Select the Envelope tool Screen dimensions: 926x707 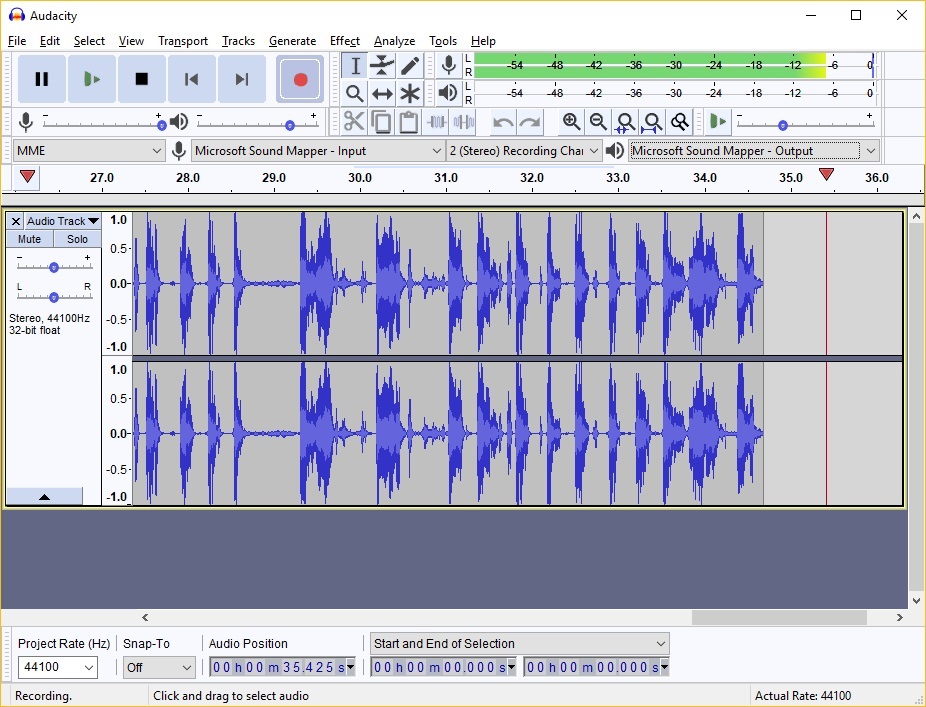point(382,66)
